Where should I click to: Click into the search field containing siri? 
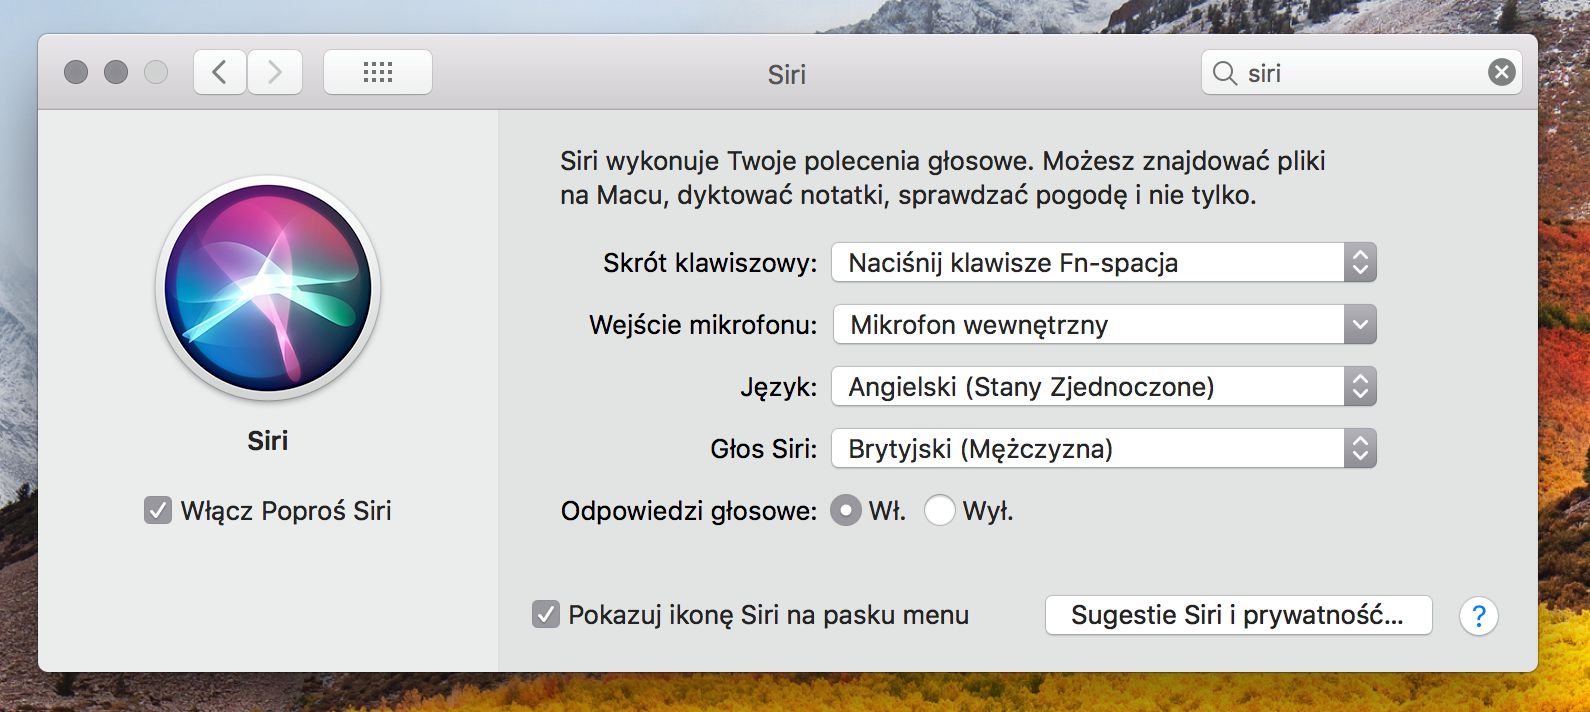pyautogui.click(x=1360, y=73)
